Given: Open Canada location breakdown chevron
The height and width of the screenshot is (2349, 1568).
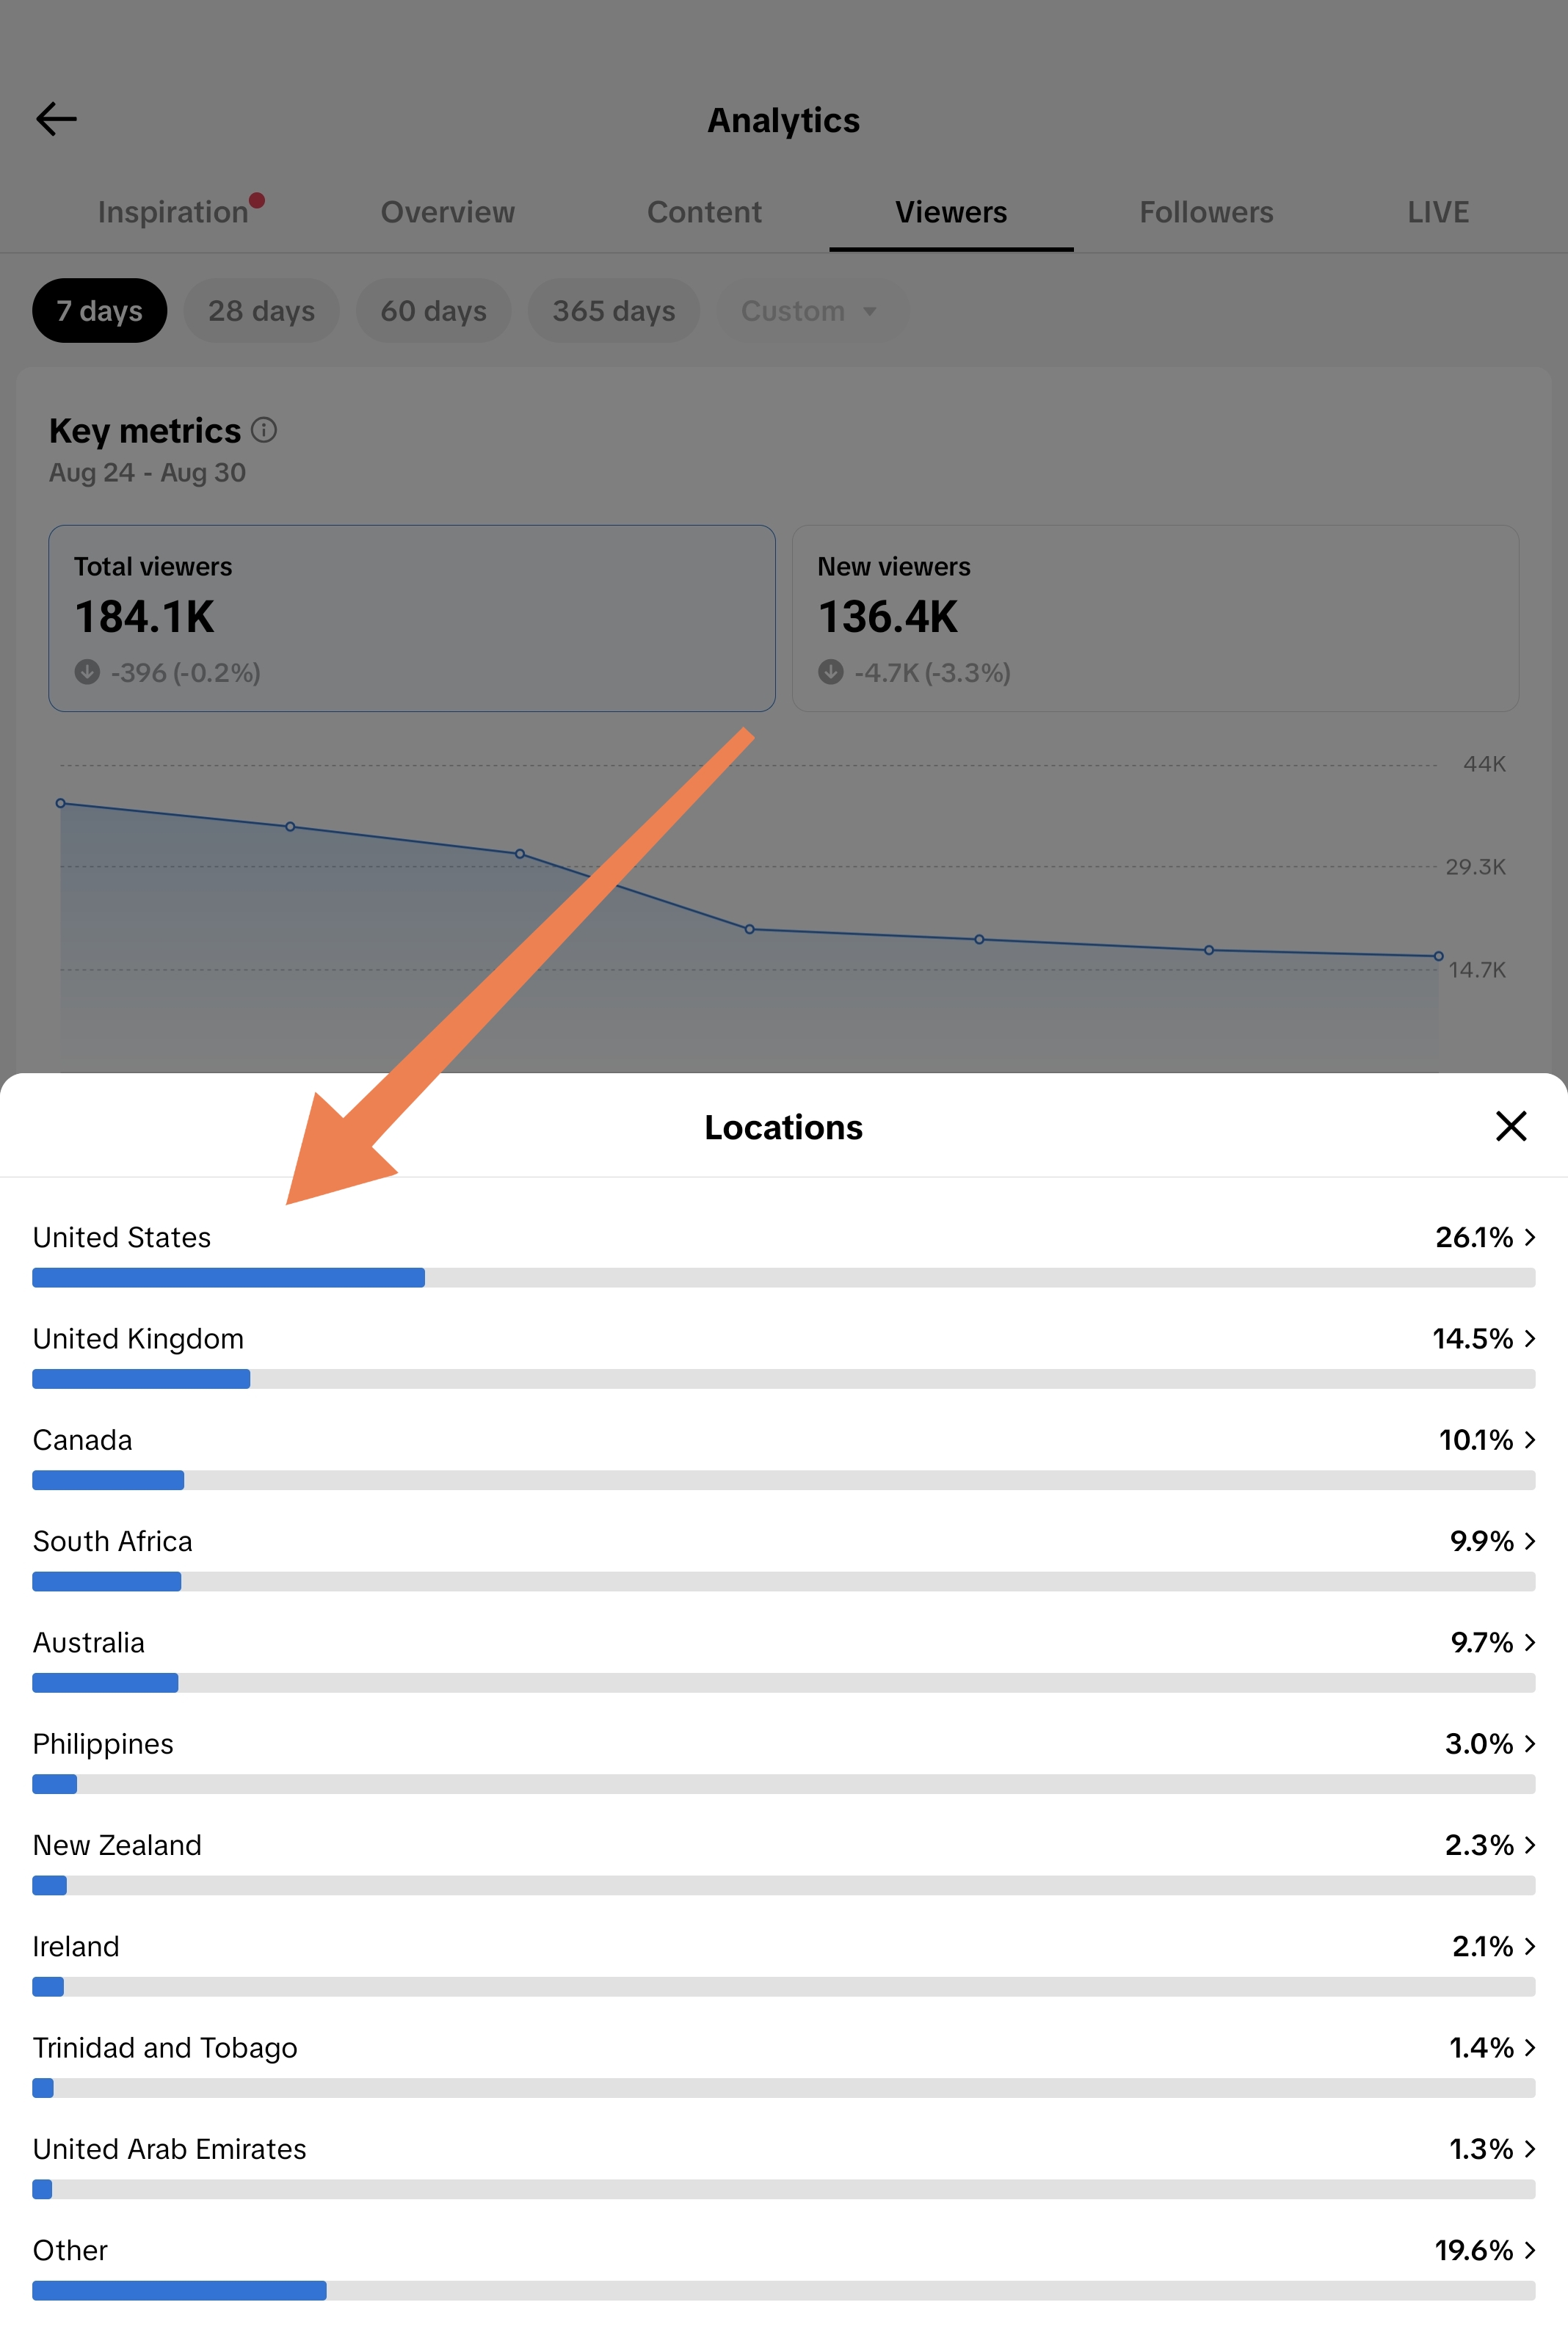Looking at the screenshot, I should [x=1530, y=1439].
